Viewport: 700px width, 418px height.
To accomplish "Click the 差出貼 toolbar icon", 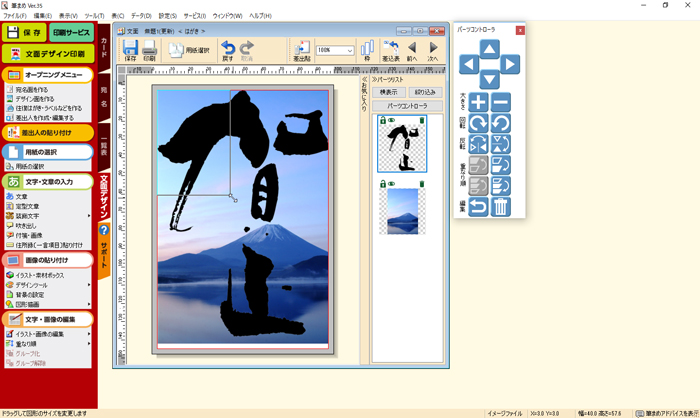I will (301, 50).
